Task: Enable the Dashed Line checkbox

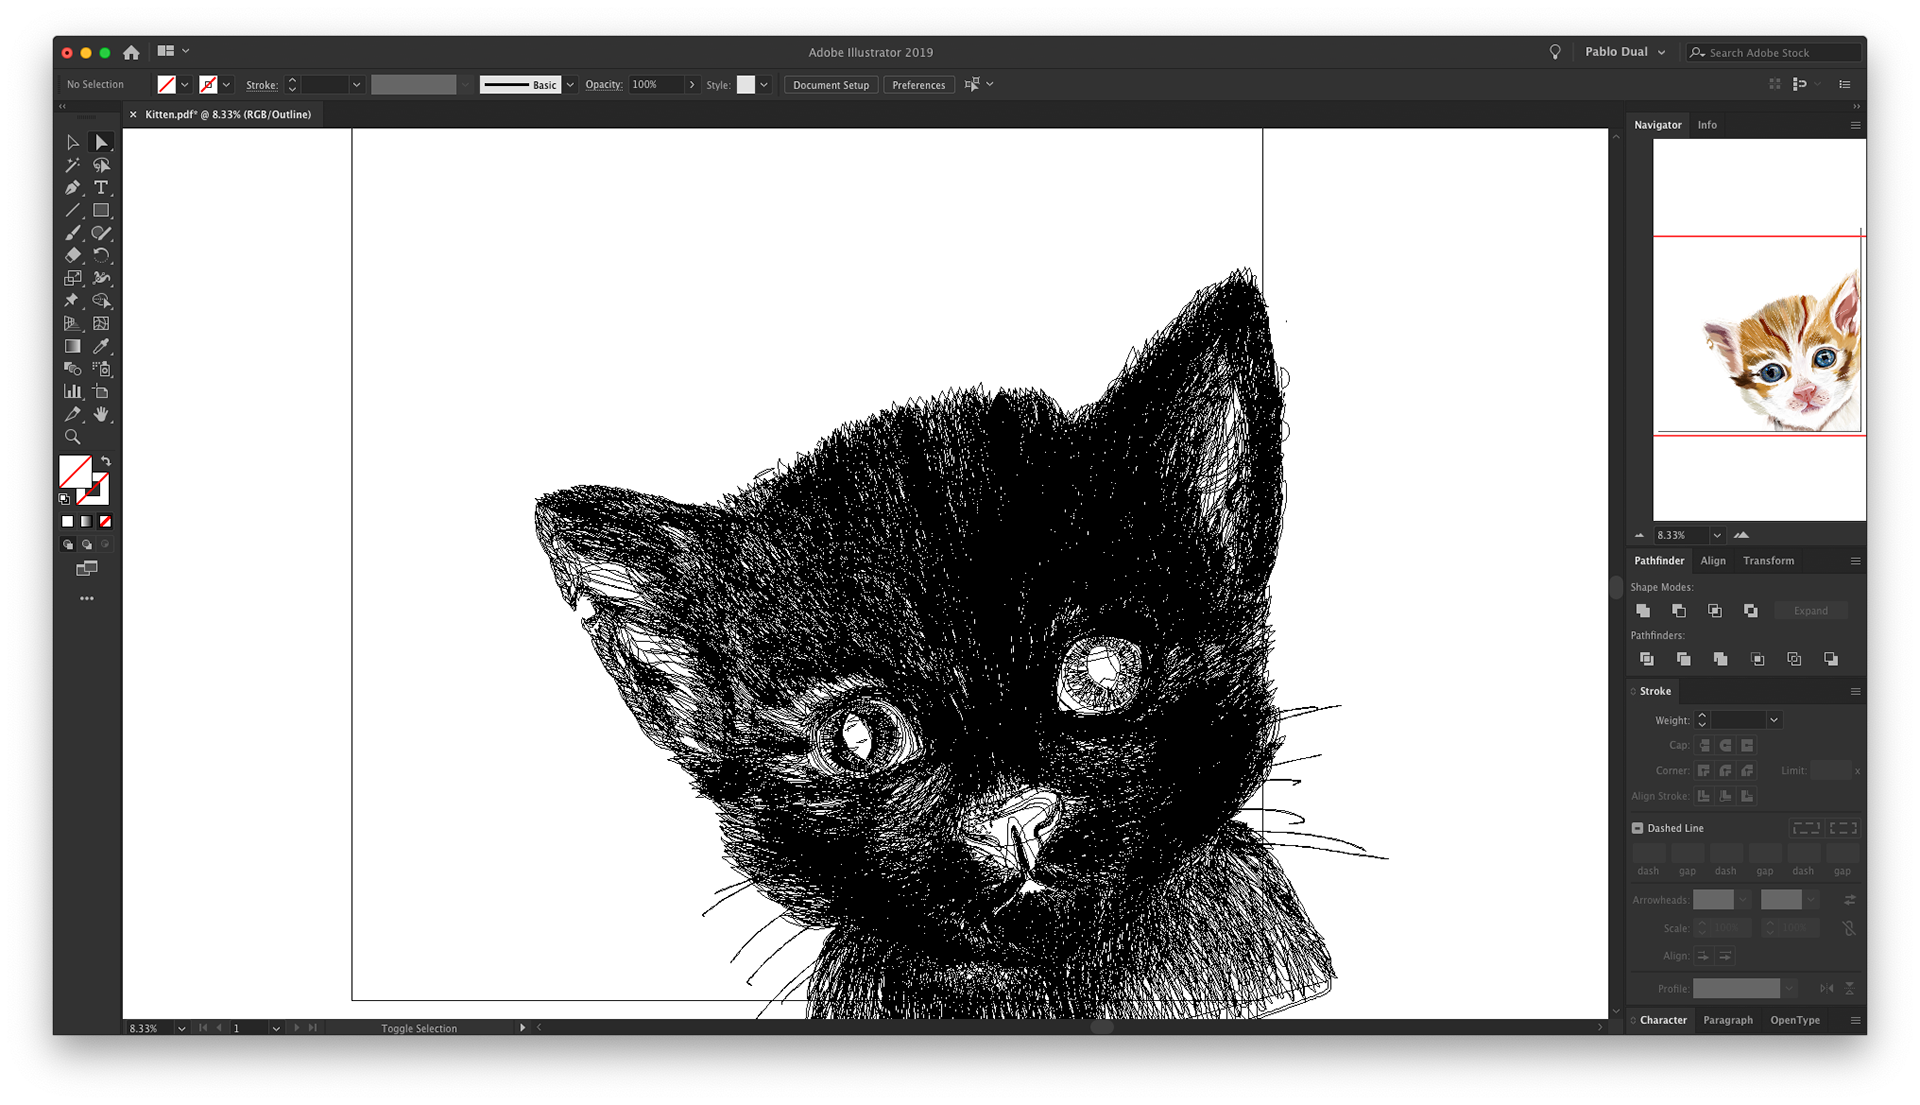Action: coord(1638,828)
